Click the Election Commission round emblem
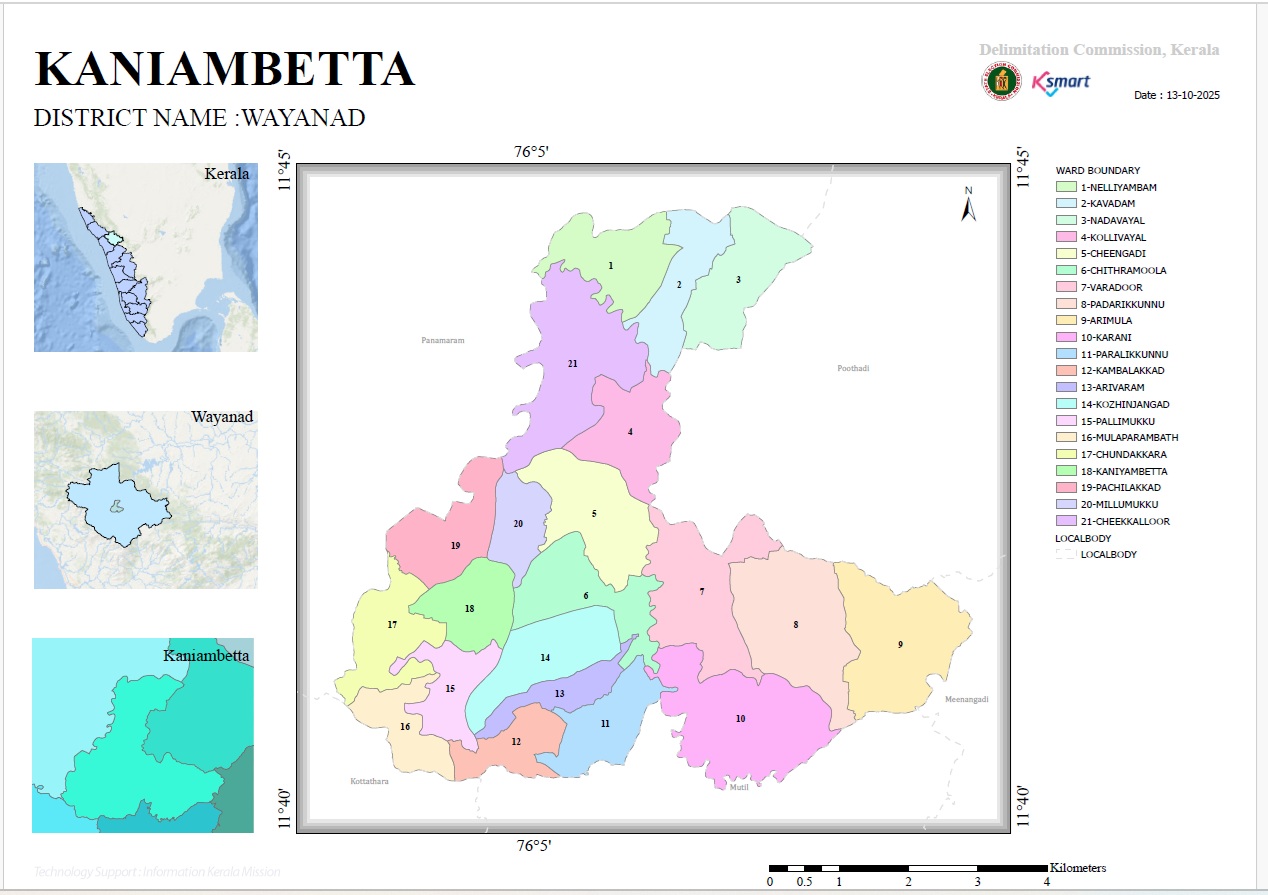 tap(1000, 83)
